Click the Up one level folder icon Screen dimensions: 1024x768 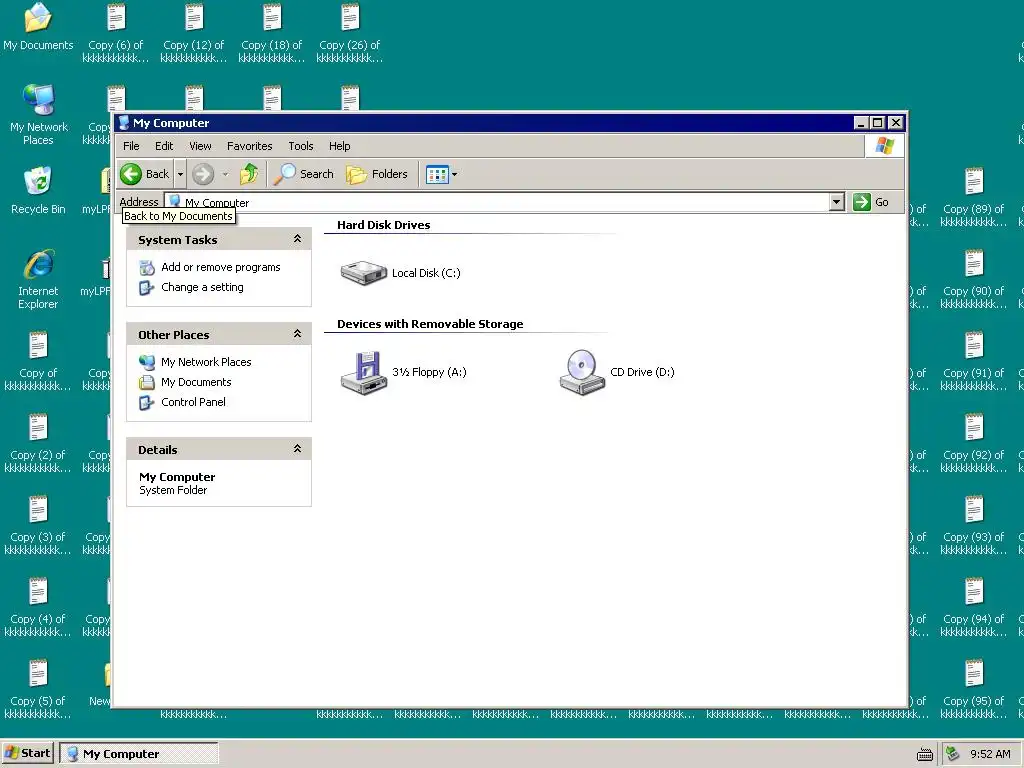[249, 174]
